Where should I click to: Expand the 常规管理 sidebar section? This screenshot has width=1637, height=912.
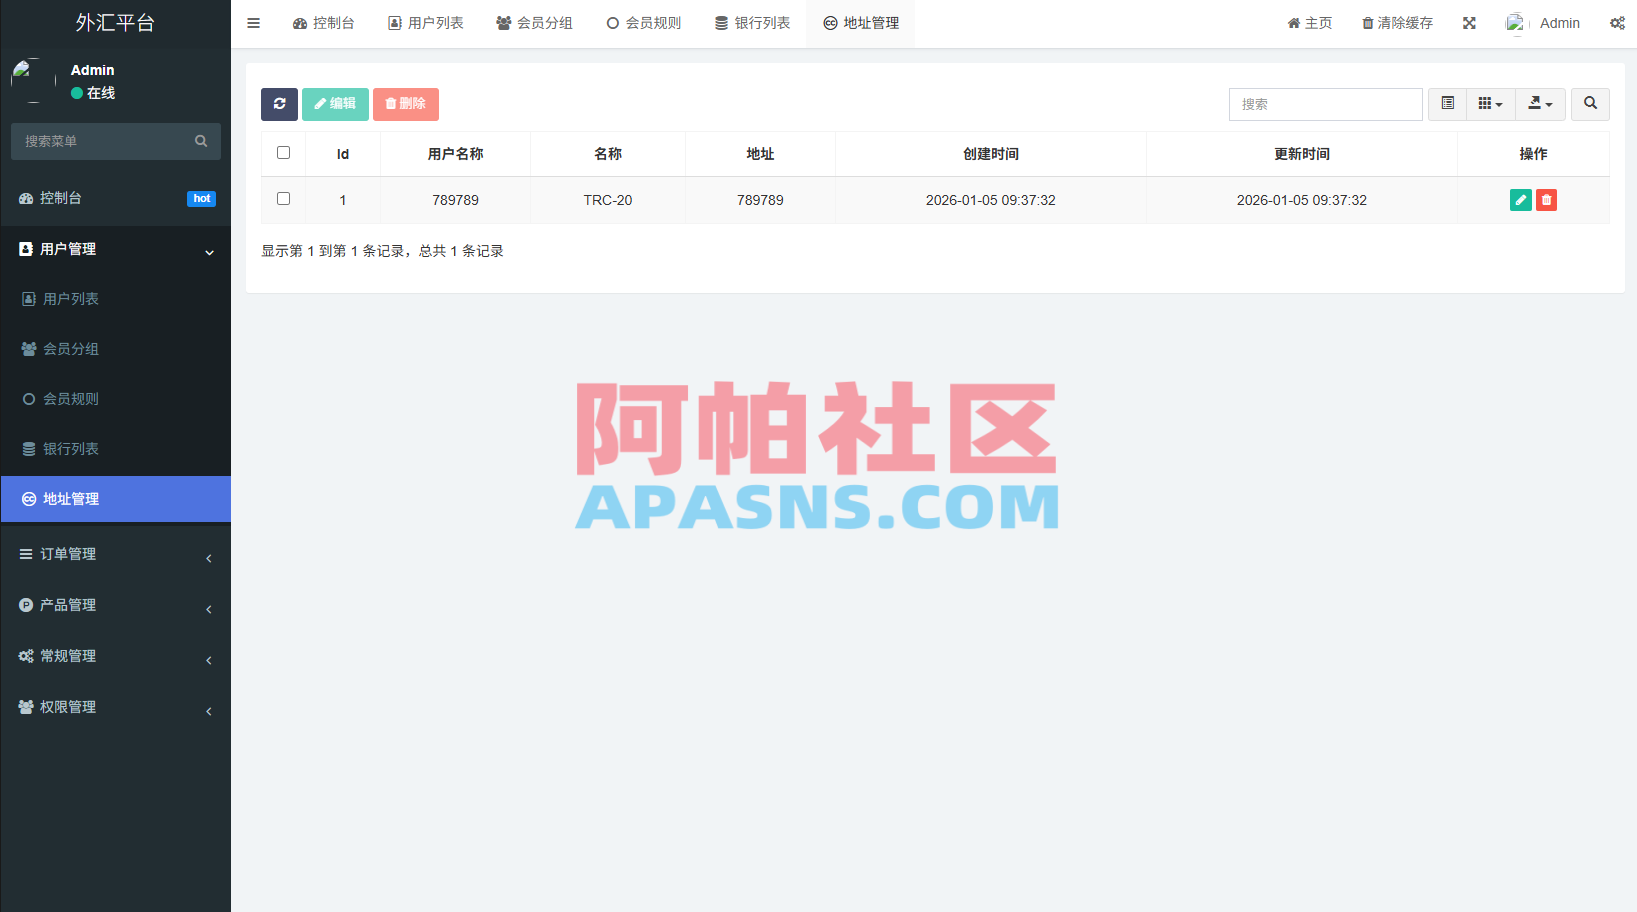click(x=116, y=656)
